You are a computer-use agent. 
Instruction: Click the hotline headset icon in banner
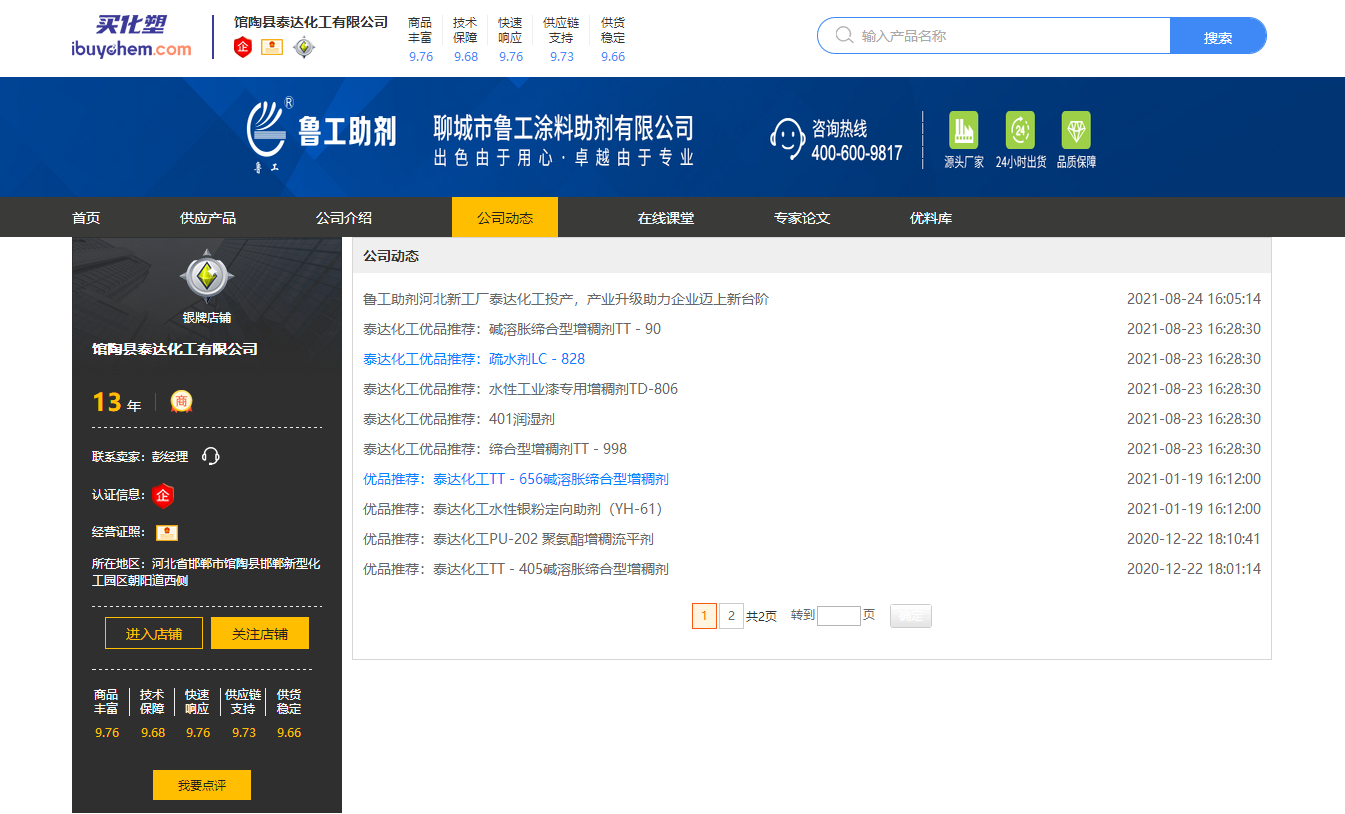[x=787, y=139]
